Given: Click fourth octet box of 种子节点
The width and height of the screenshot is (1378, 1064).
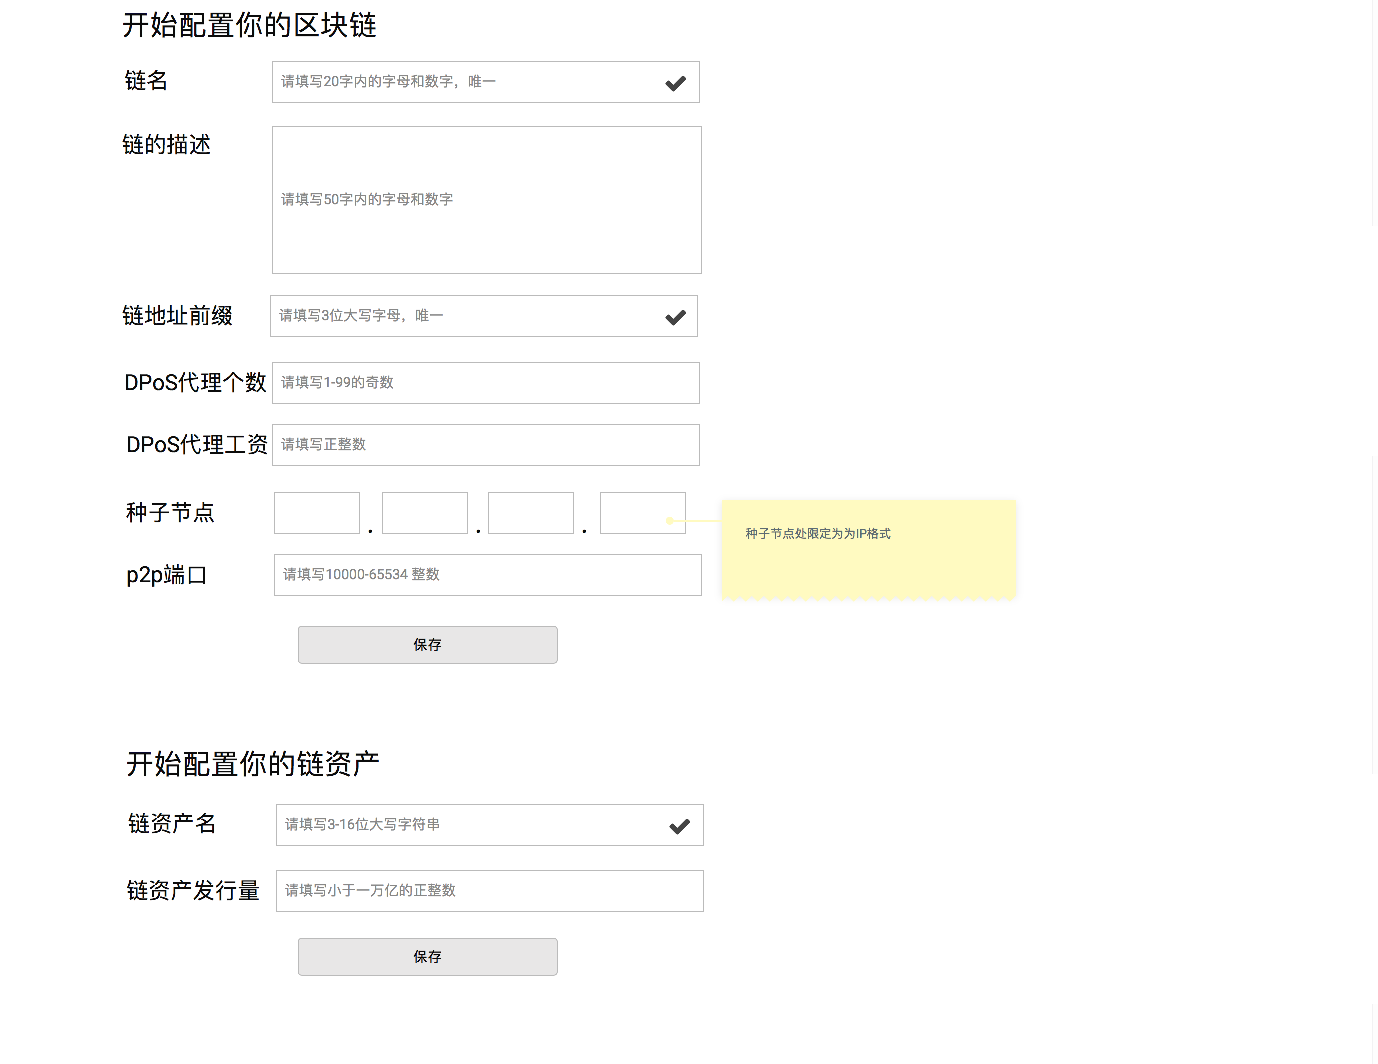Looking at the screenshot, I should pos(643,513).
